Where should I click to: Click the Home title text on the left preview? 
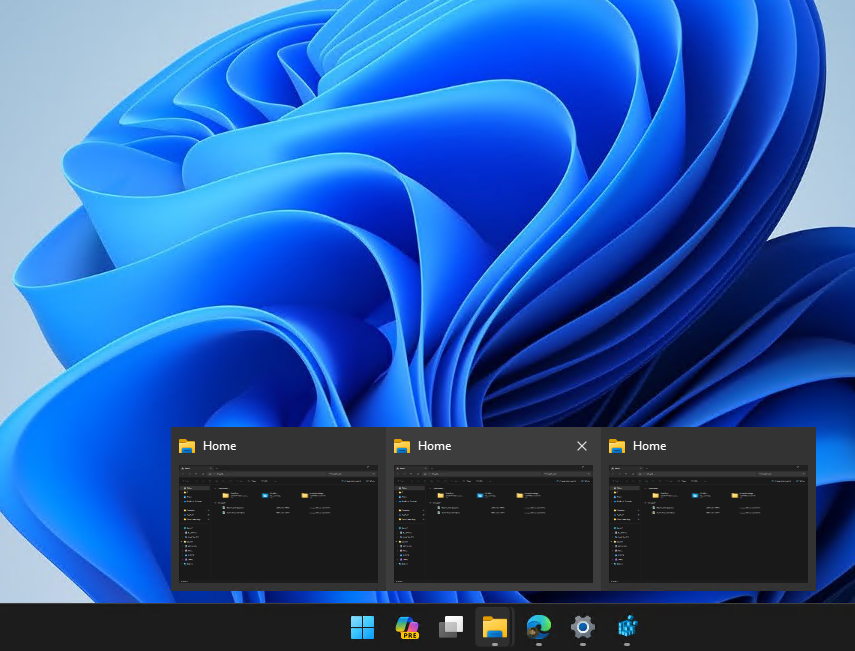click(x=219, y=446)
